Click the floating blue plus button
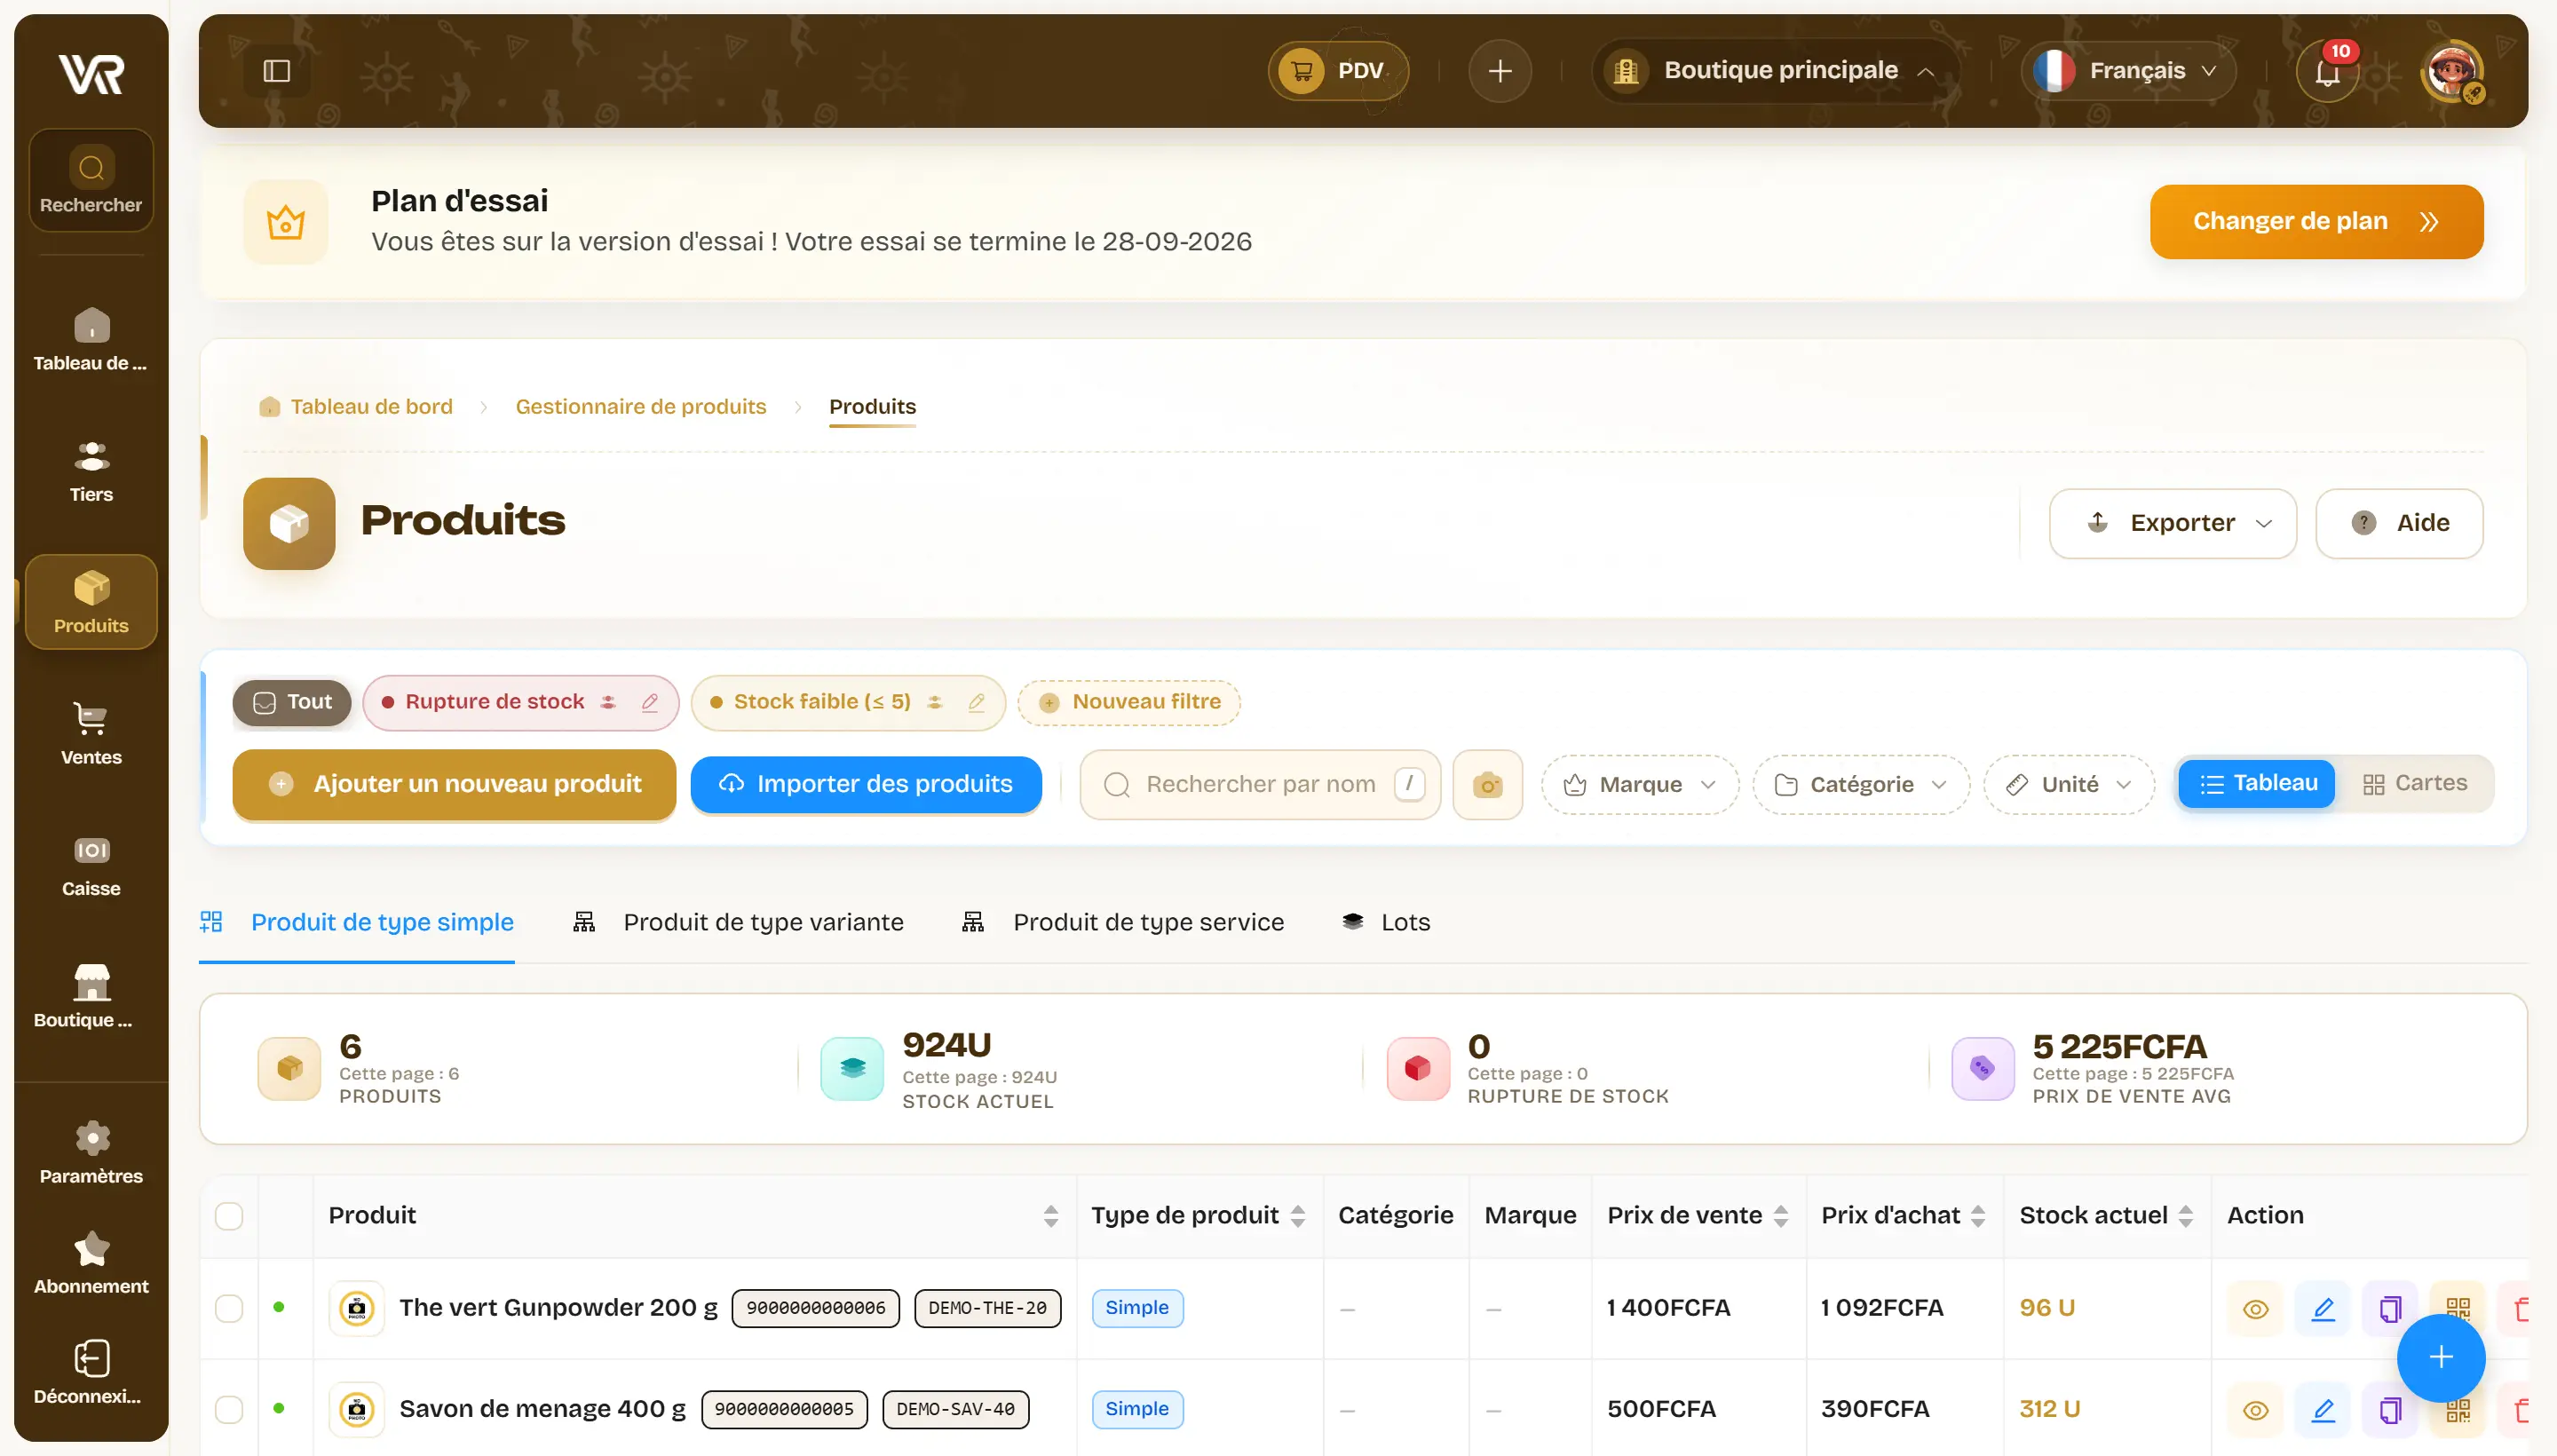This screenshot has width=2557, height=1456. 2440,1358
